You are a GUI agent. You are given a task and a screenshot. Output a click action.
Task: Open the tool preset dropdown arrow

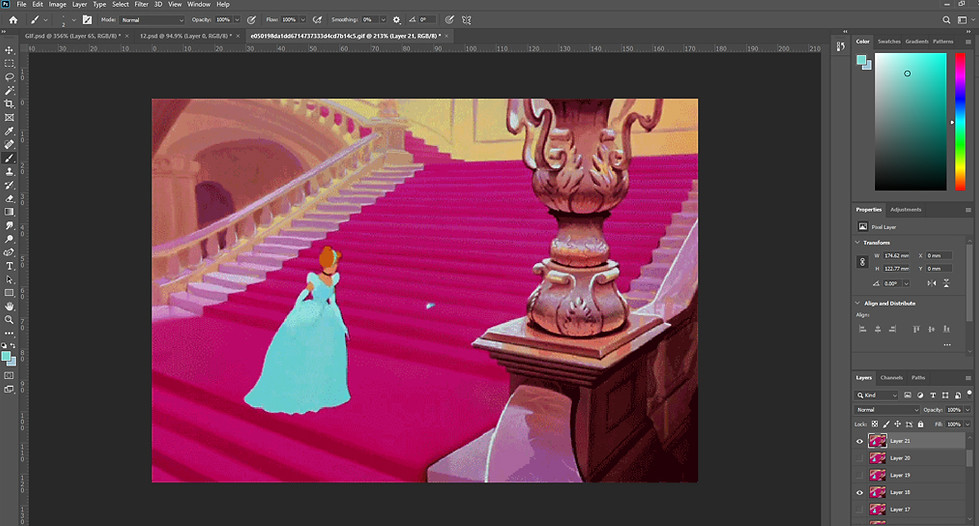coord(46,20)
